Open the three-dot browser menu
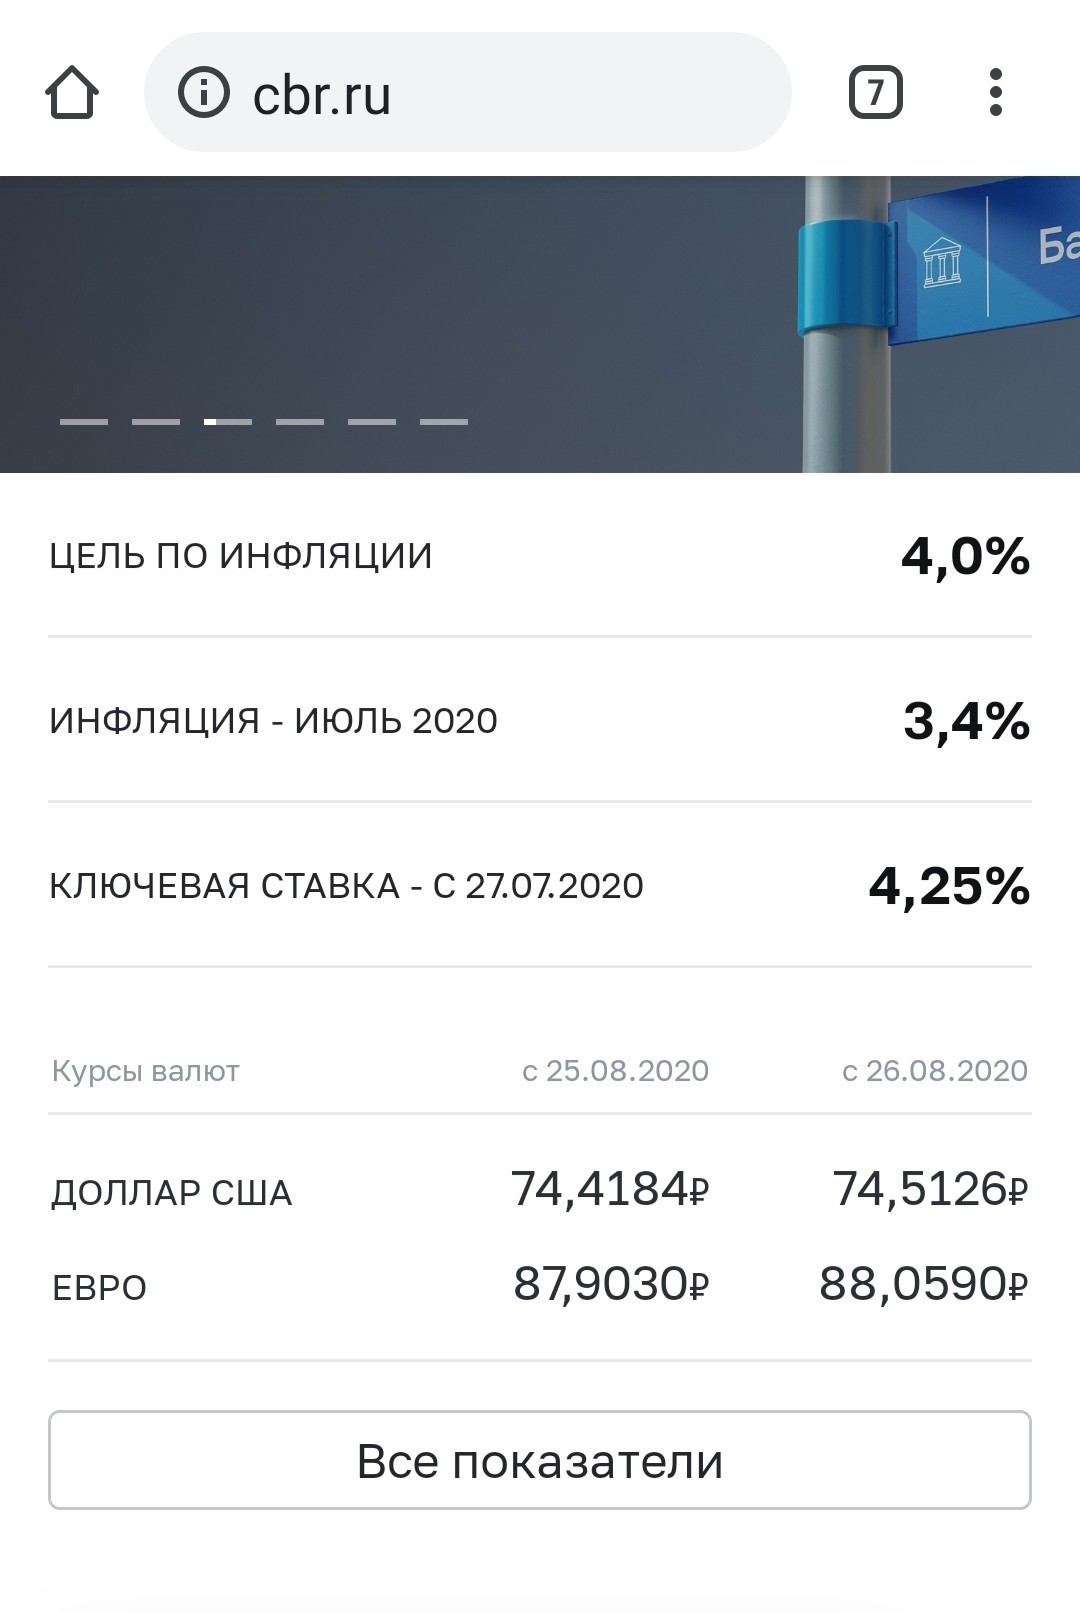The width and height of the screenshot is (1080, 1613). [995, 92]
